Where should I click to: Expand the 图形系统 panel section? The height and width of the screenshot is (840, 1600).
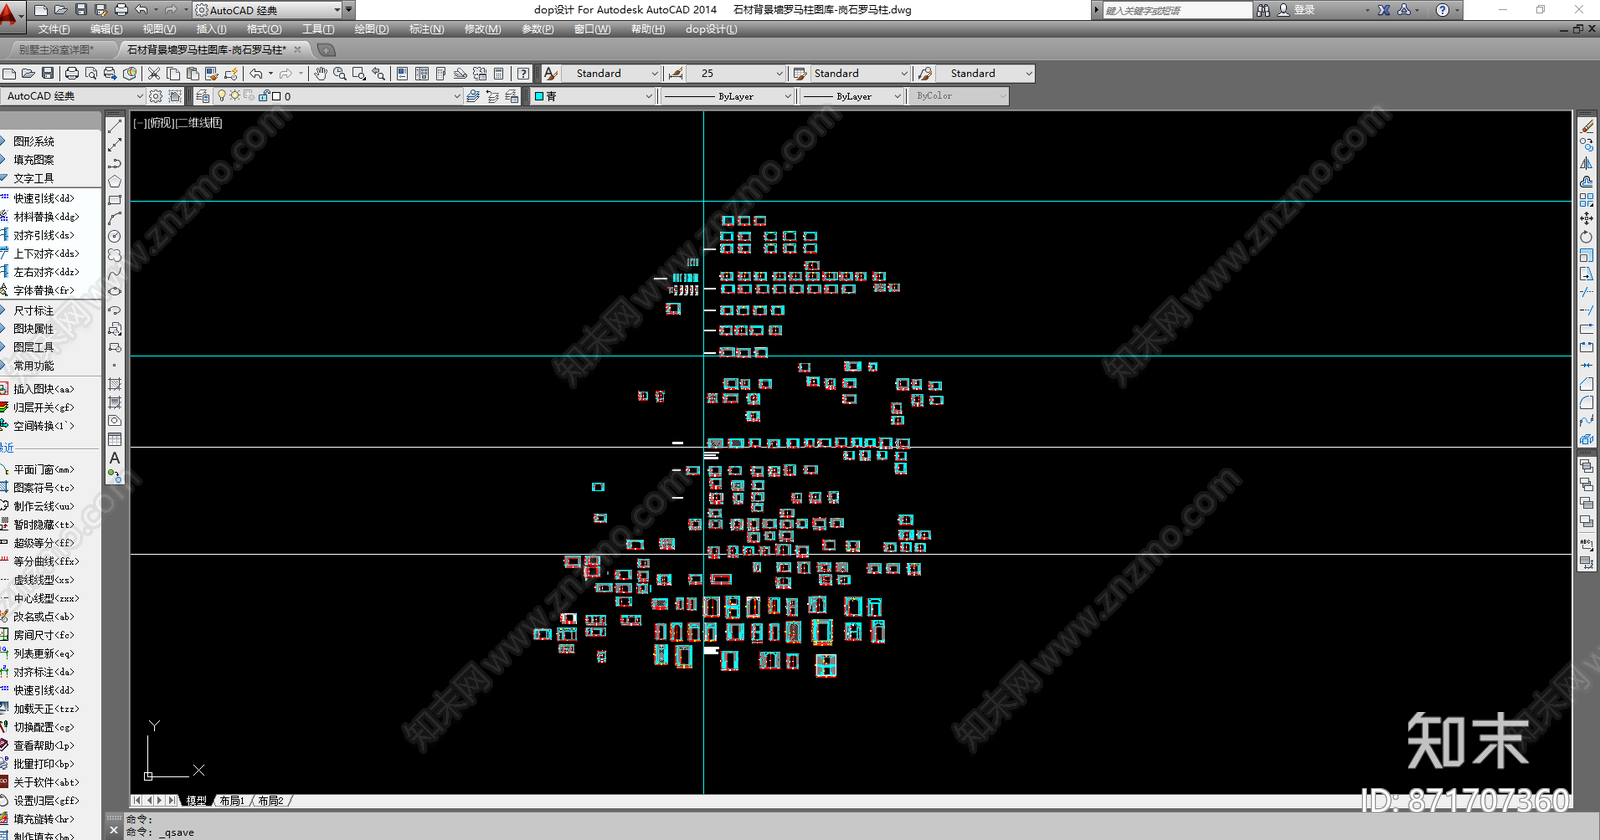coord(34,142)
